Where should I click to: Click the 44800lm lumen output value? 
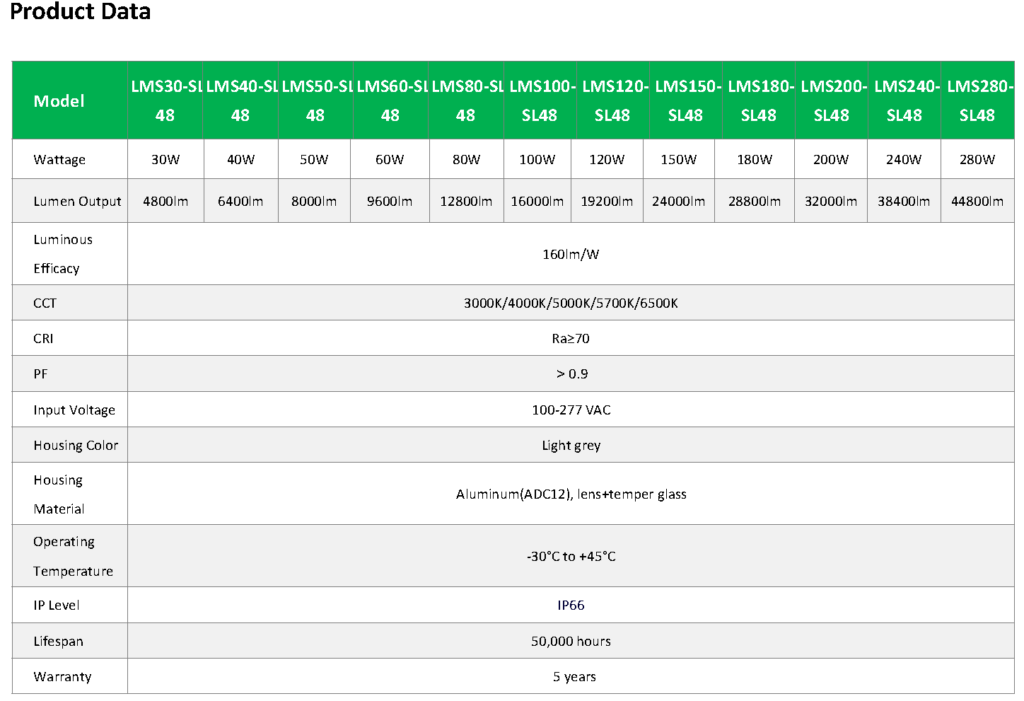tap(976, 201)
